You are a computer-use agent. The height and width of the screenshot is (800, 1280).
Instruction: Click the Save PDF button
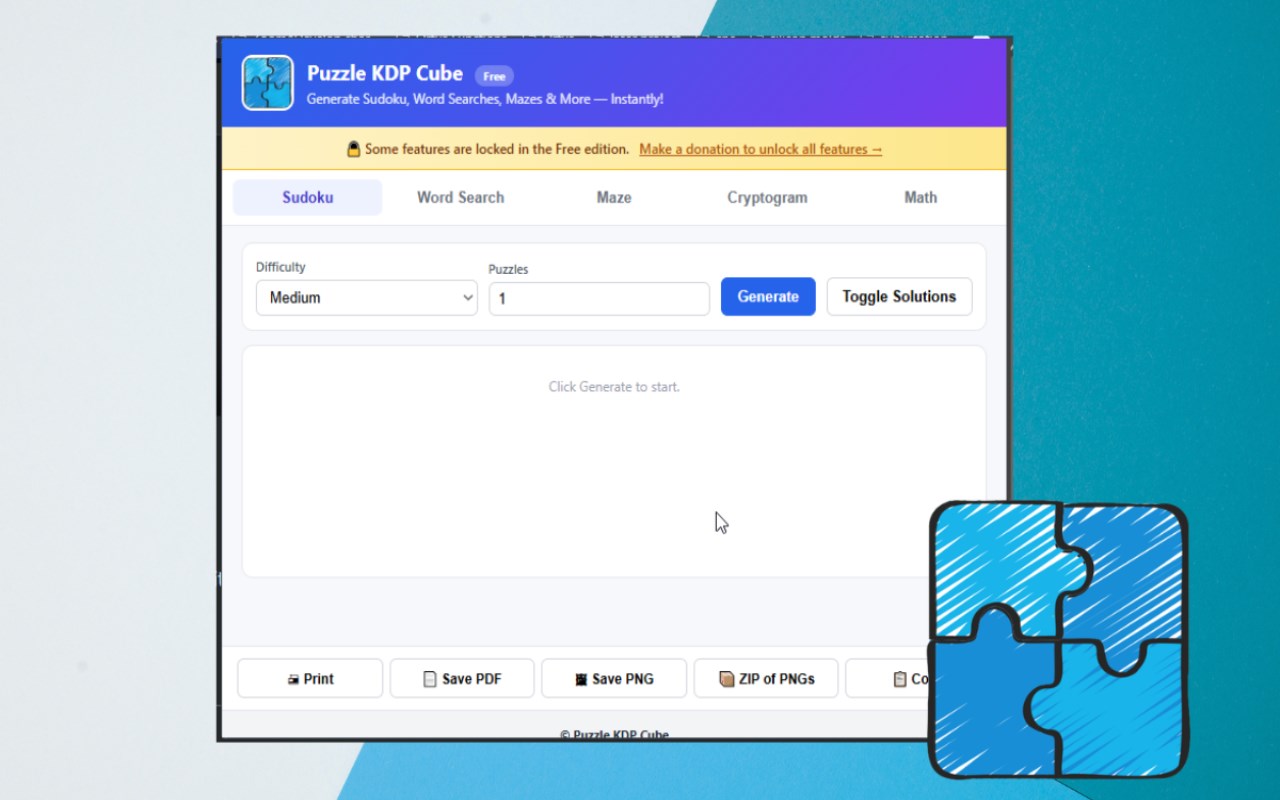coord(462,678)
